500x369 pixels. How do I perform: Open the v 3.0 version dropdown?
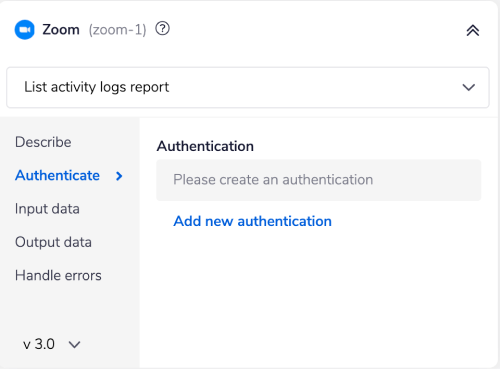[x=52, y=344]
